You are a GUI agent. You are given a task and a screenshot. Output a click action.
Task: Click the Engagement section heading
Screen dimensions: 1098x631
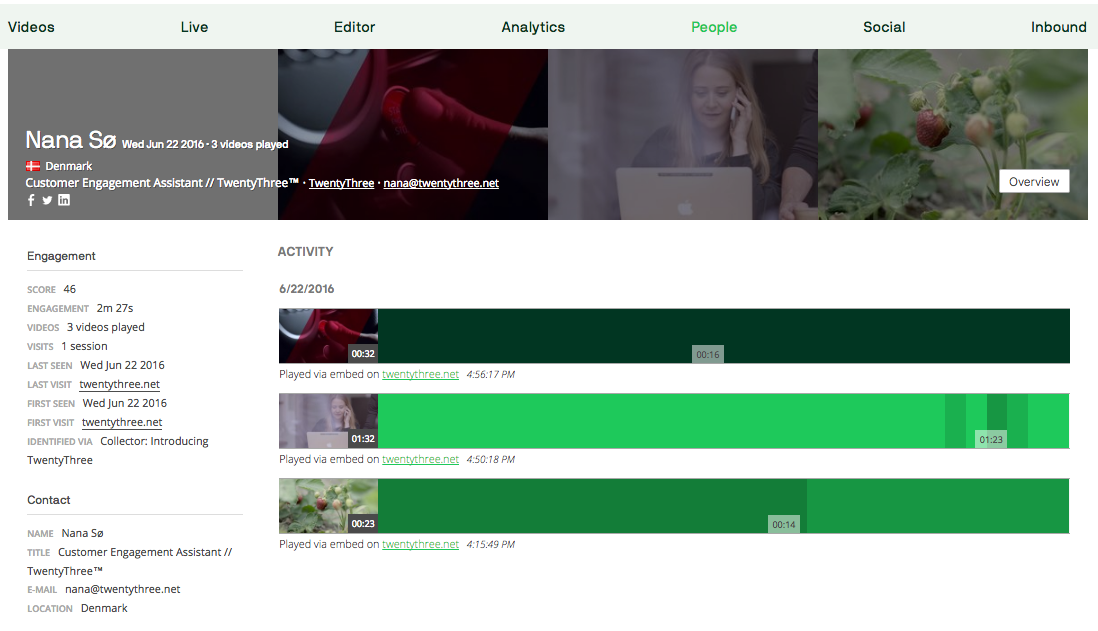point(62,256)
